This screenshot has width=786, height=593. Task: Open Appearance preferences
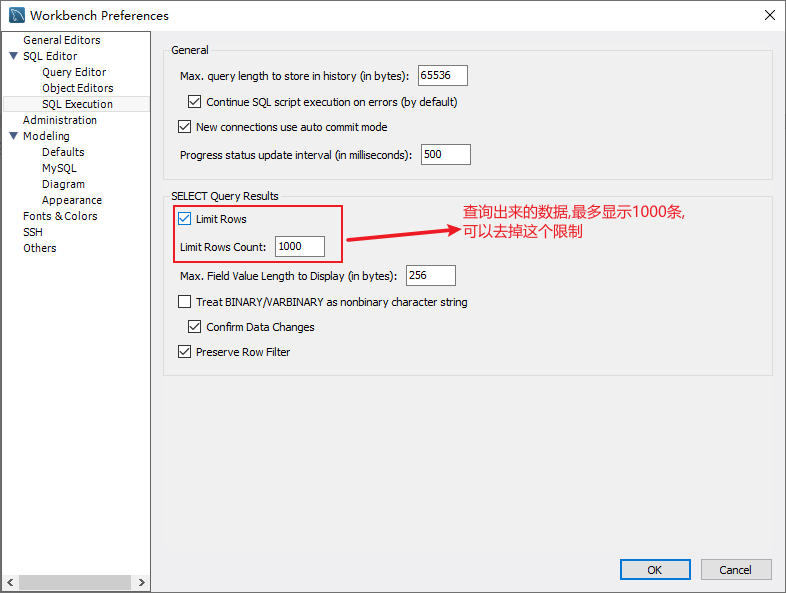pos(72,201)
